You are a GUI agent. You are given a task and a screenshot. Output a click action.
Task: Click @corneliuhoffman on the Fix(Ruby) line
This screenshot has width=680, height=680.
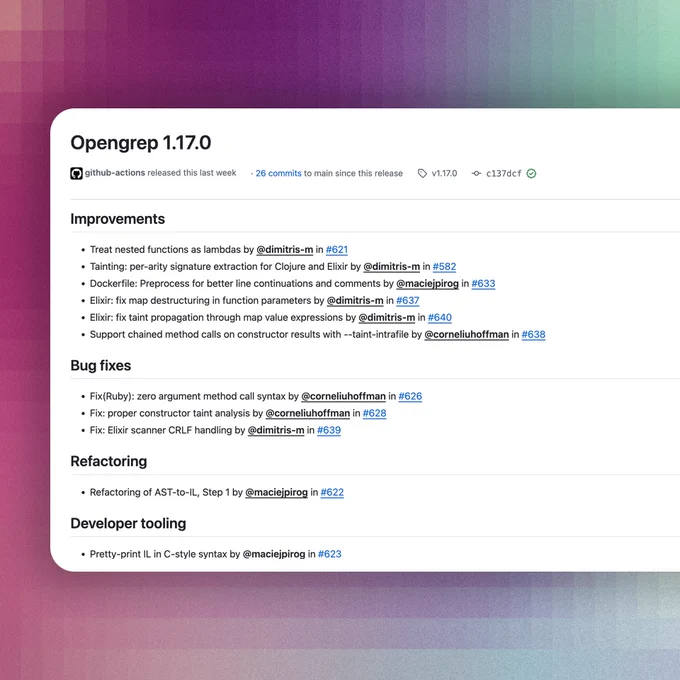click(x=343, y=396)
